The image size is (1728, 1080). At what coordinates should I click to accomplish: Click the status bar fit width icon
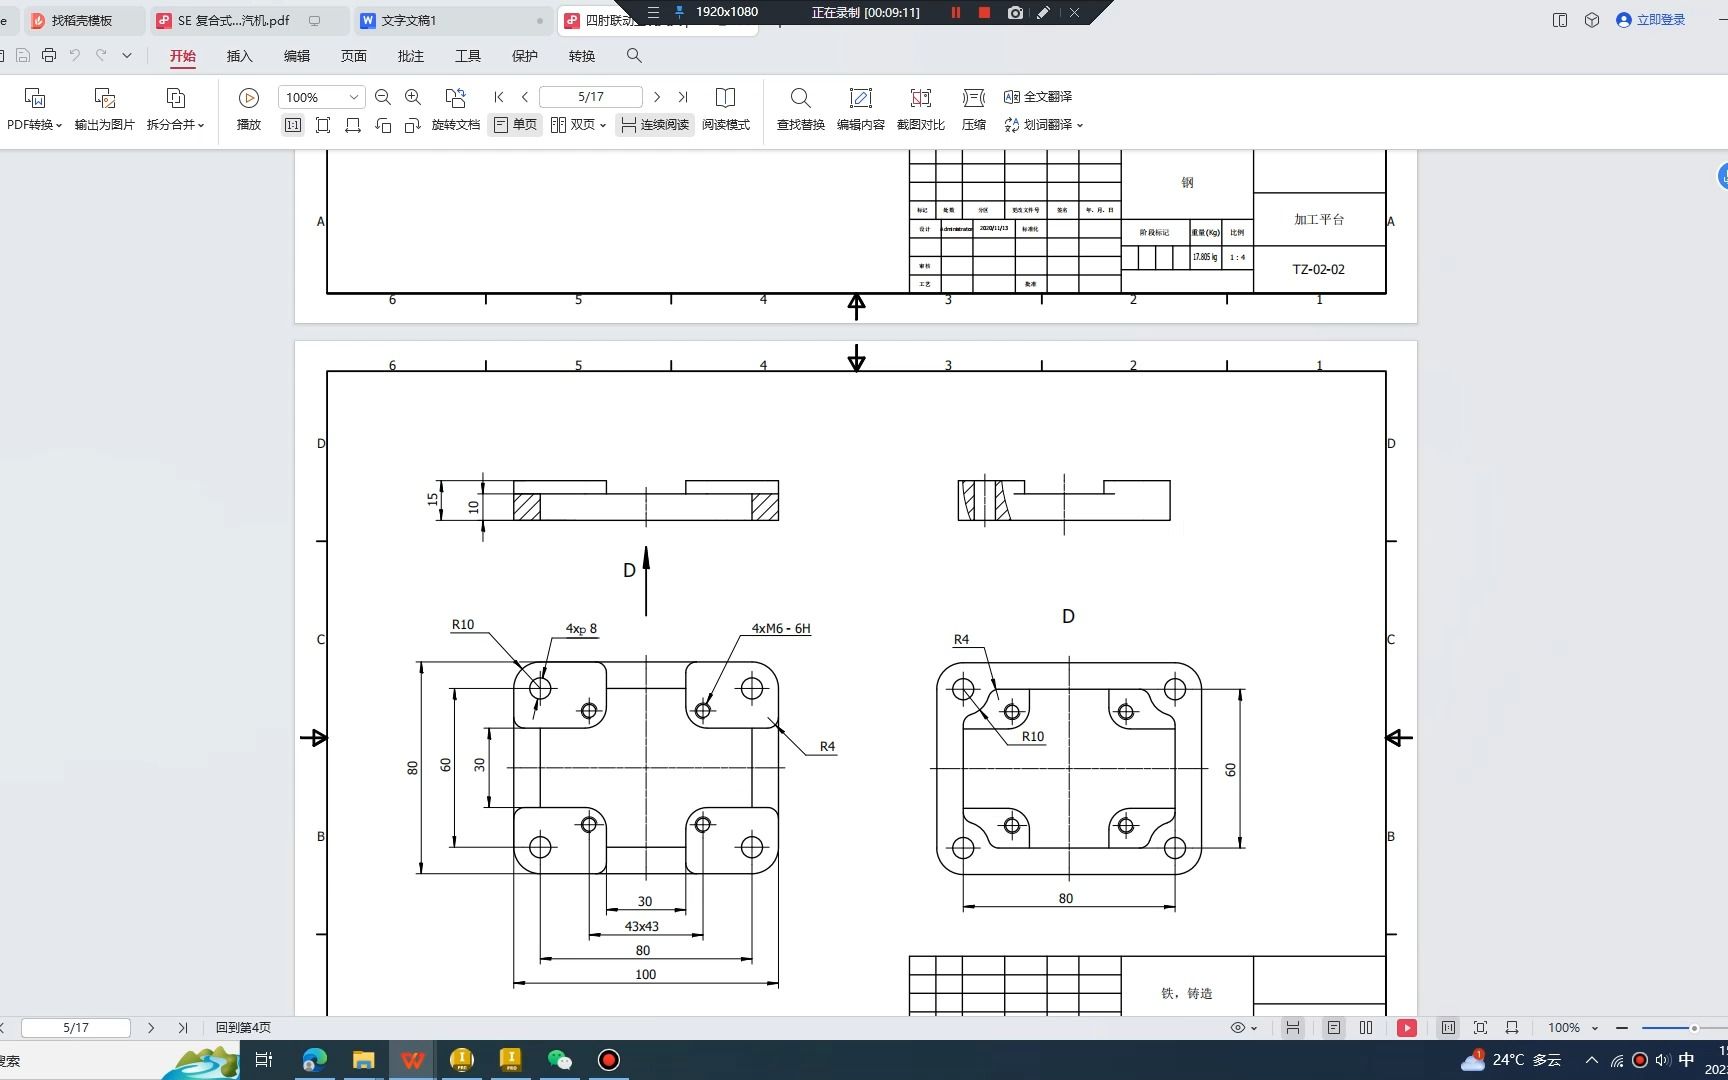[1512, 1028]
